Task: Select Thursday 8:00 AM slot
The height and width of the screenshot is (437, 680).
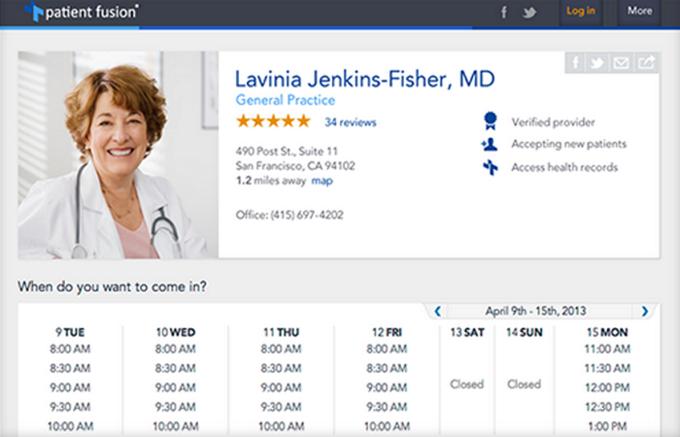Action: click(281, 349)
